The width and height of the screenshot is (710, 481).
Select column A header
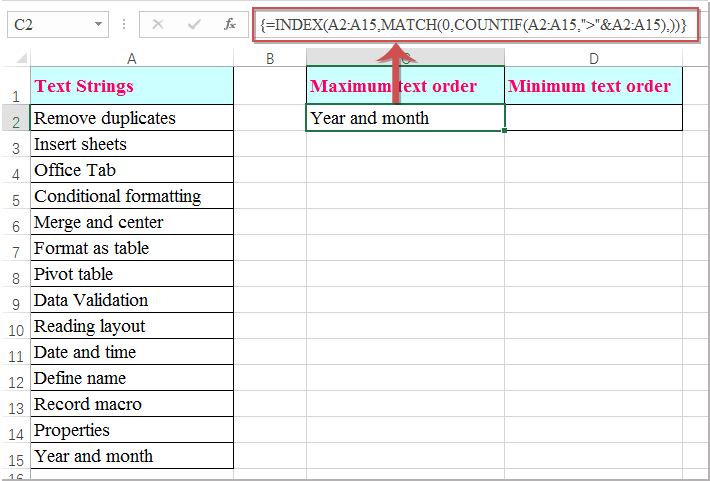(132, 59)
